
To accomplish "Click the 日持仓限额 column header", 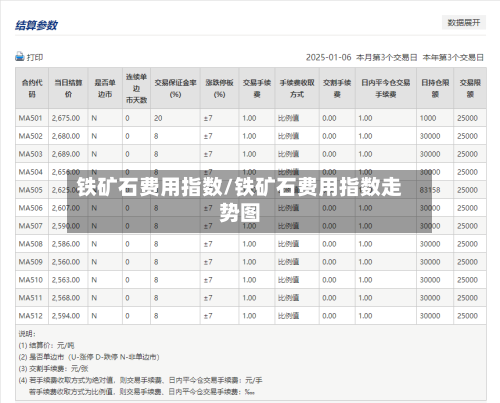I will 435,88.
